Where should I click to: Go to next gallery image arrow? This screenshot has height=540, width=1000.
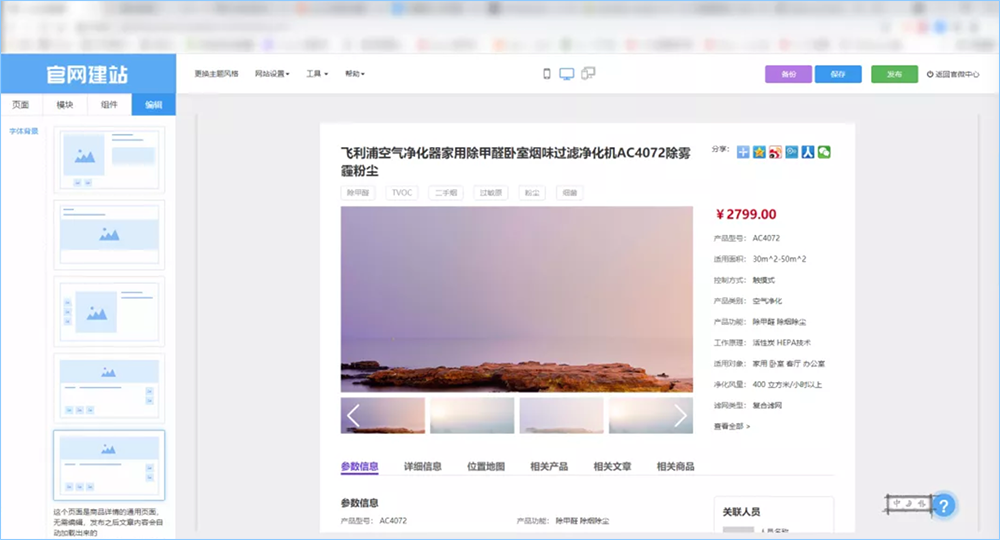pyautogui.click(x=680, y=416)
